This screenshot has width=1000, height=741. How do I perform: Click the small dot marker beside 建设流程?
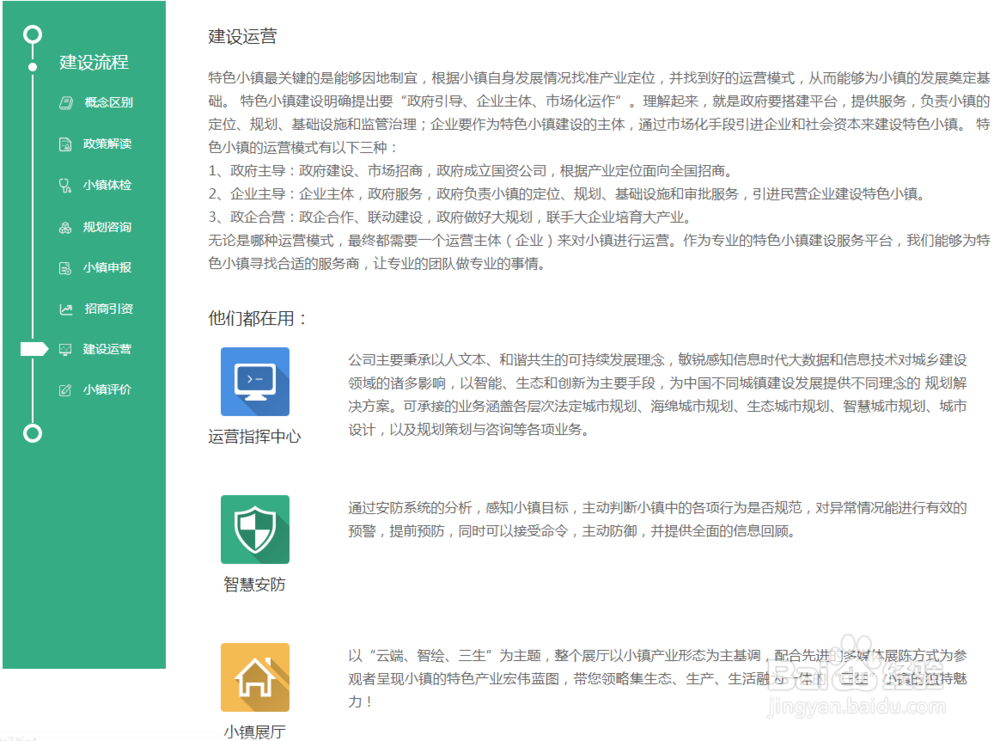coord(33,66)
